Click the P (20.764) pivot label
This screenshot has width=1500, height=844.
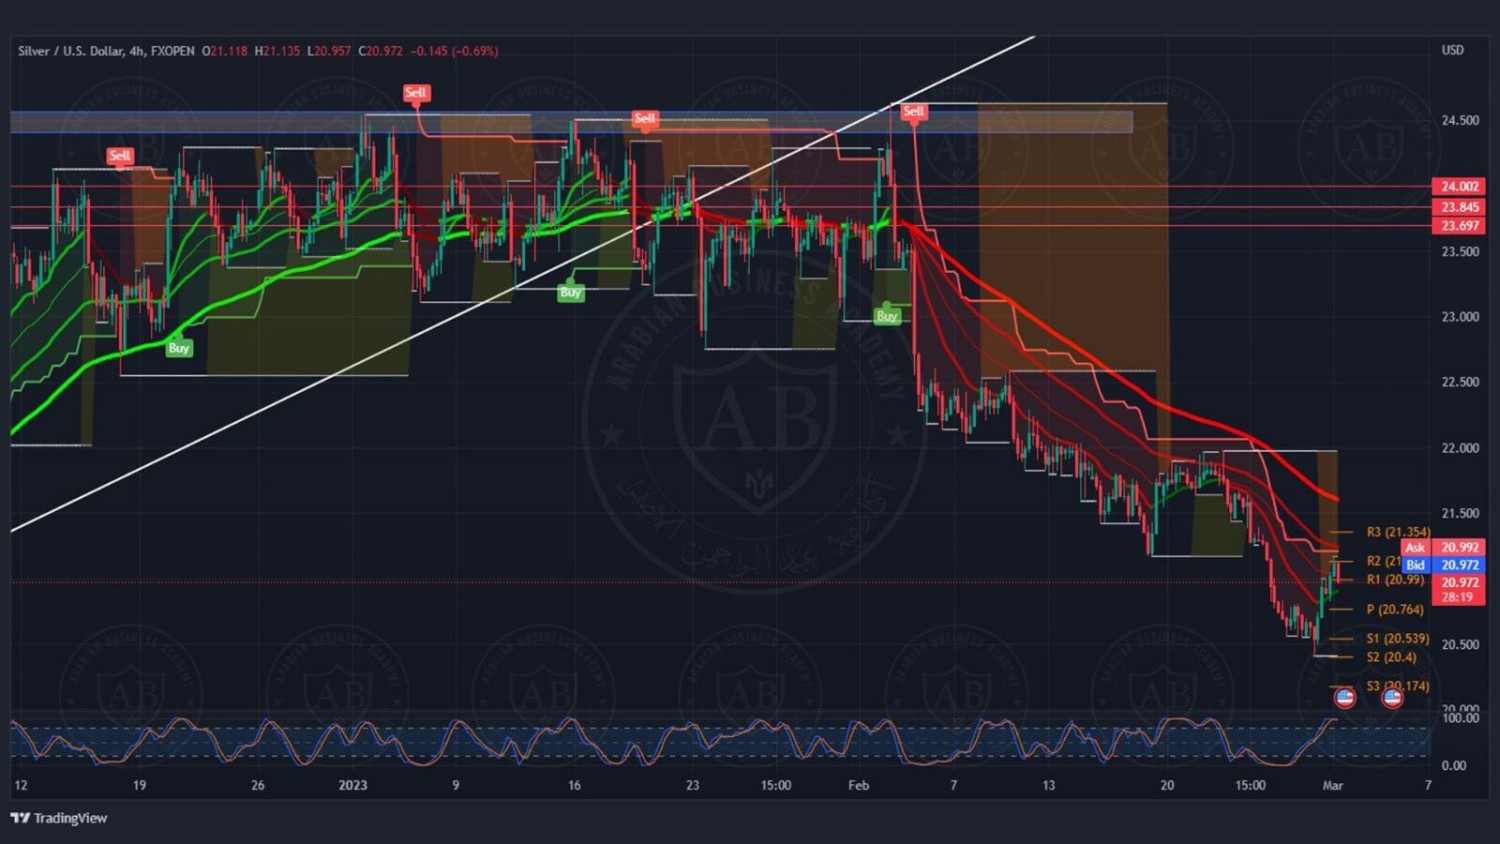[x=1395, y=609]
